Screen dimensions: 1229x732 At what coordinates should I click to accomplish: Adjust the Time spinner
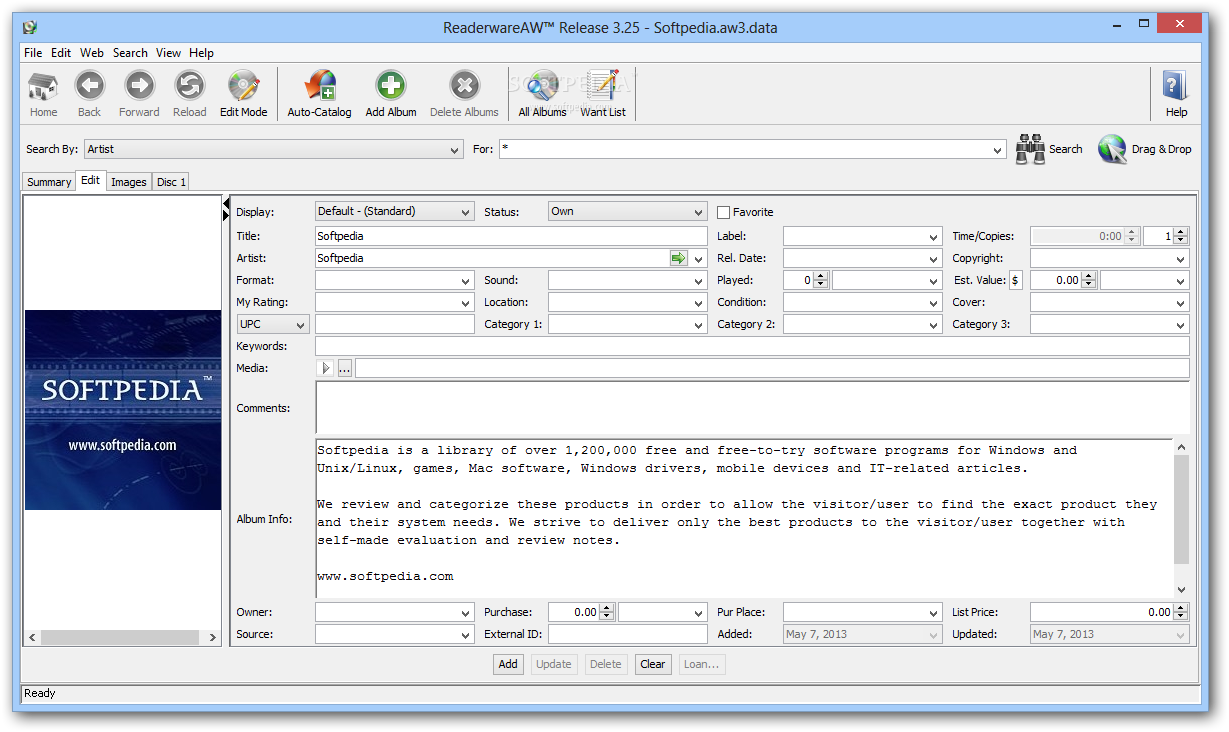point(1132,236)
